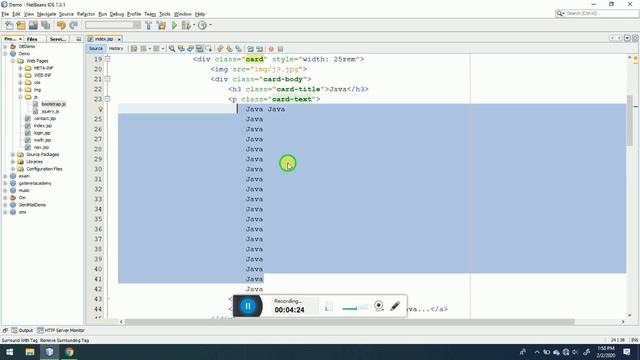This screenshot has width=640, height=360.
Task: Open the Refactor menu
Action: [86, 14]
